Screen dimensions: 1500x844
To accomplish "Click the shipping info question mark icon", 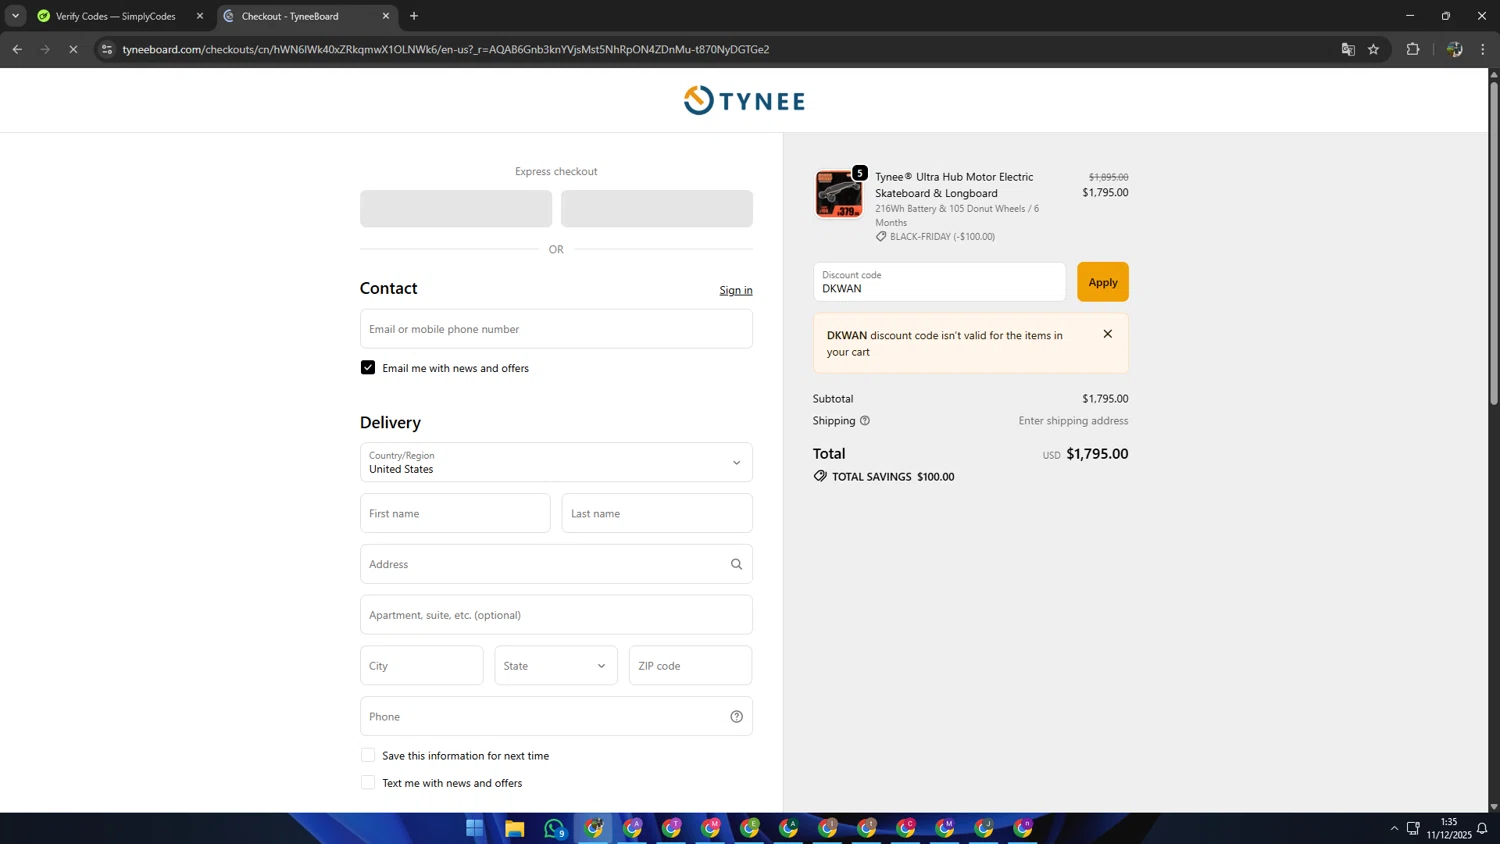I will (x=865, y=421).
